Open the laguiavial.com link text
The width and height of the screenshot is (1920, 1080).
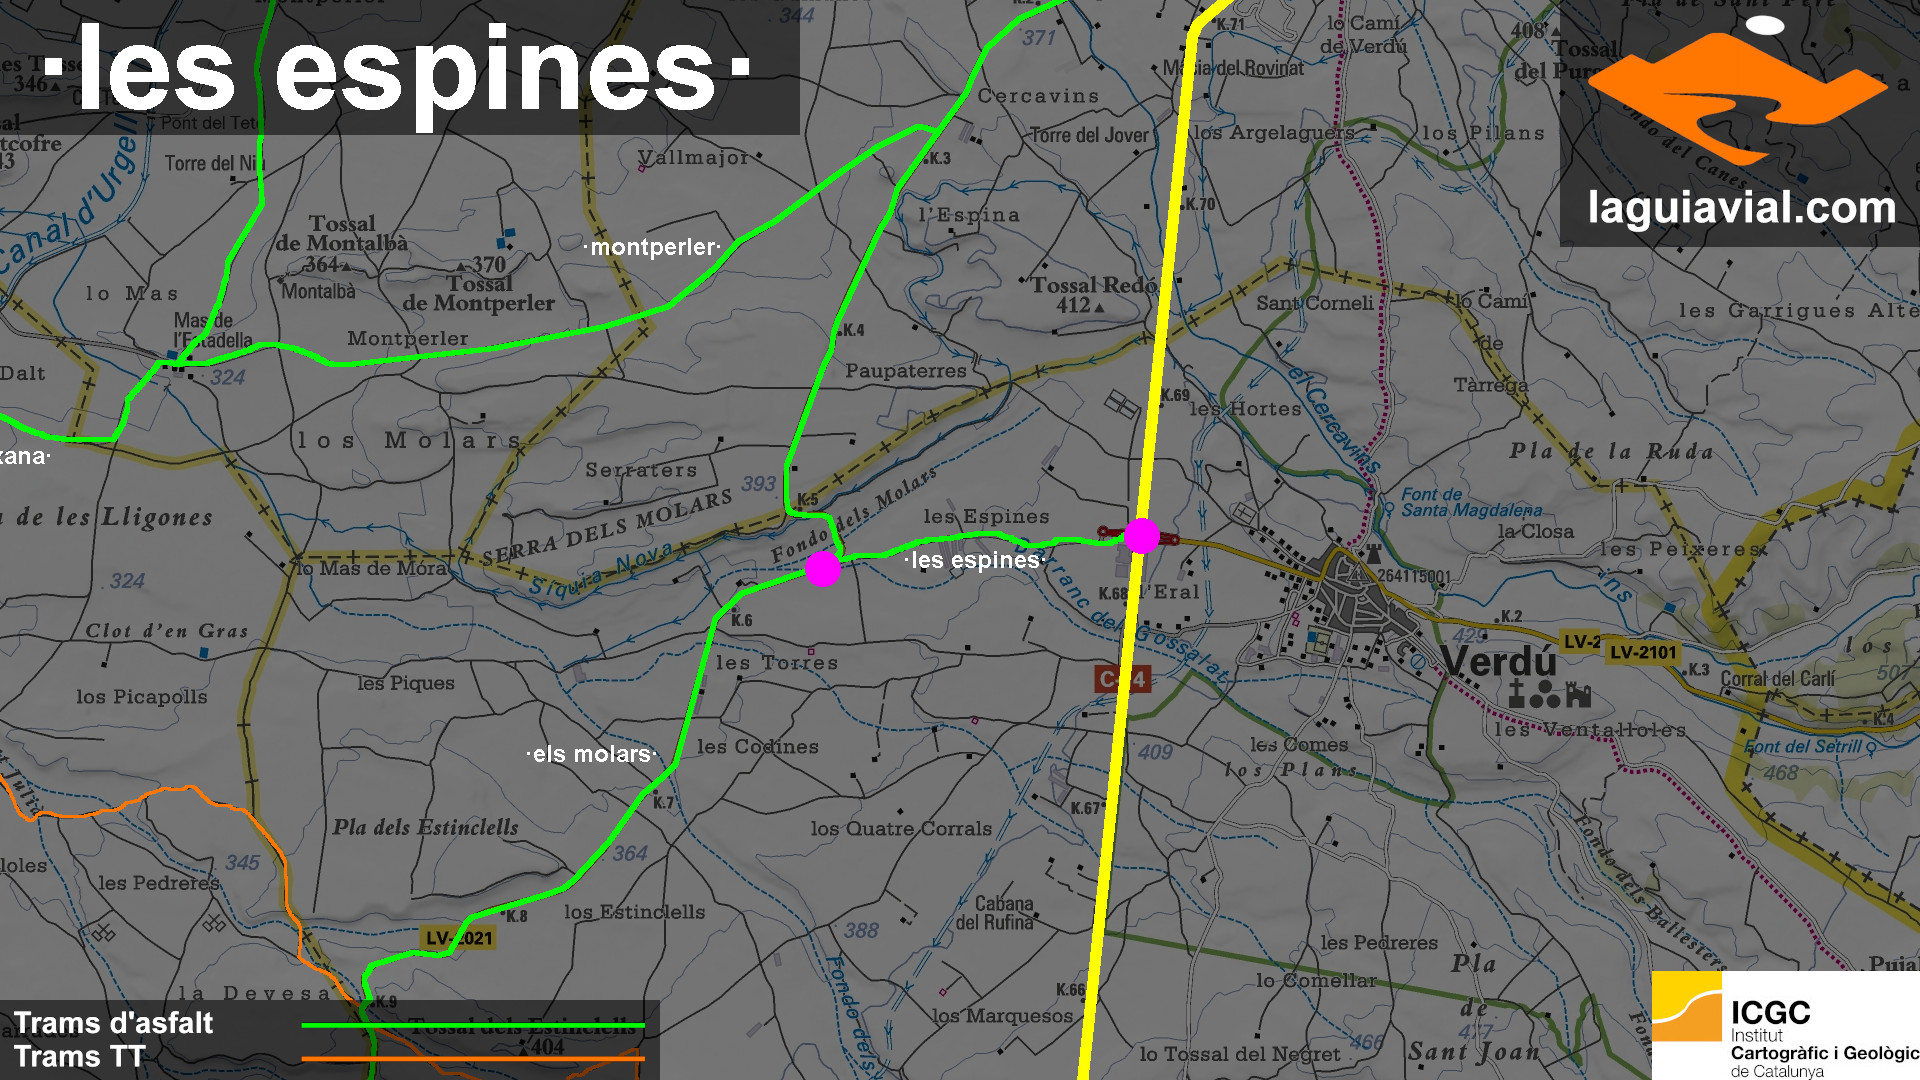pyautogui.click(x=1741, y=208)
